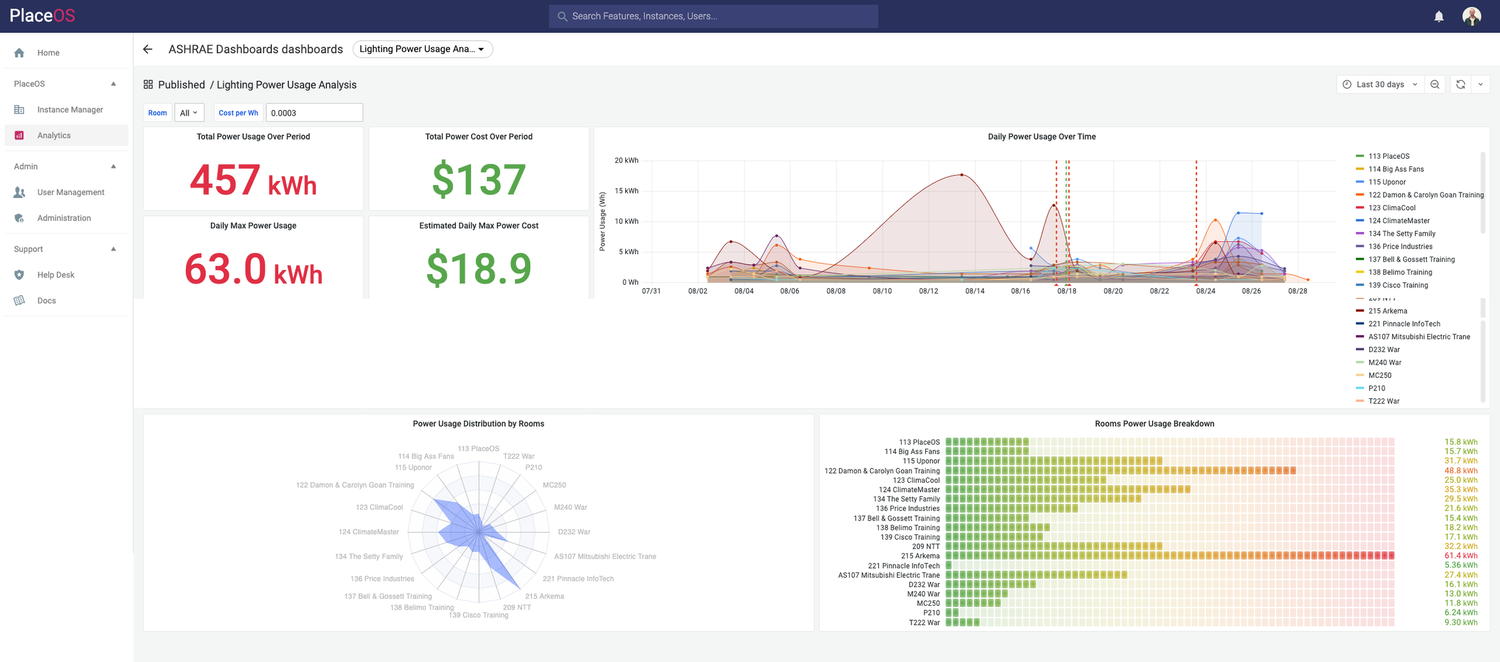Screen dimensions: 1500x662
Task: Refresh the dashboard data
Action: coord(1460,85)
